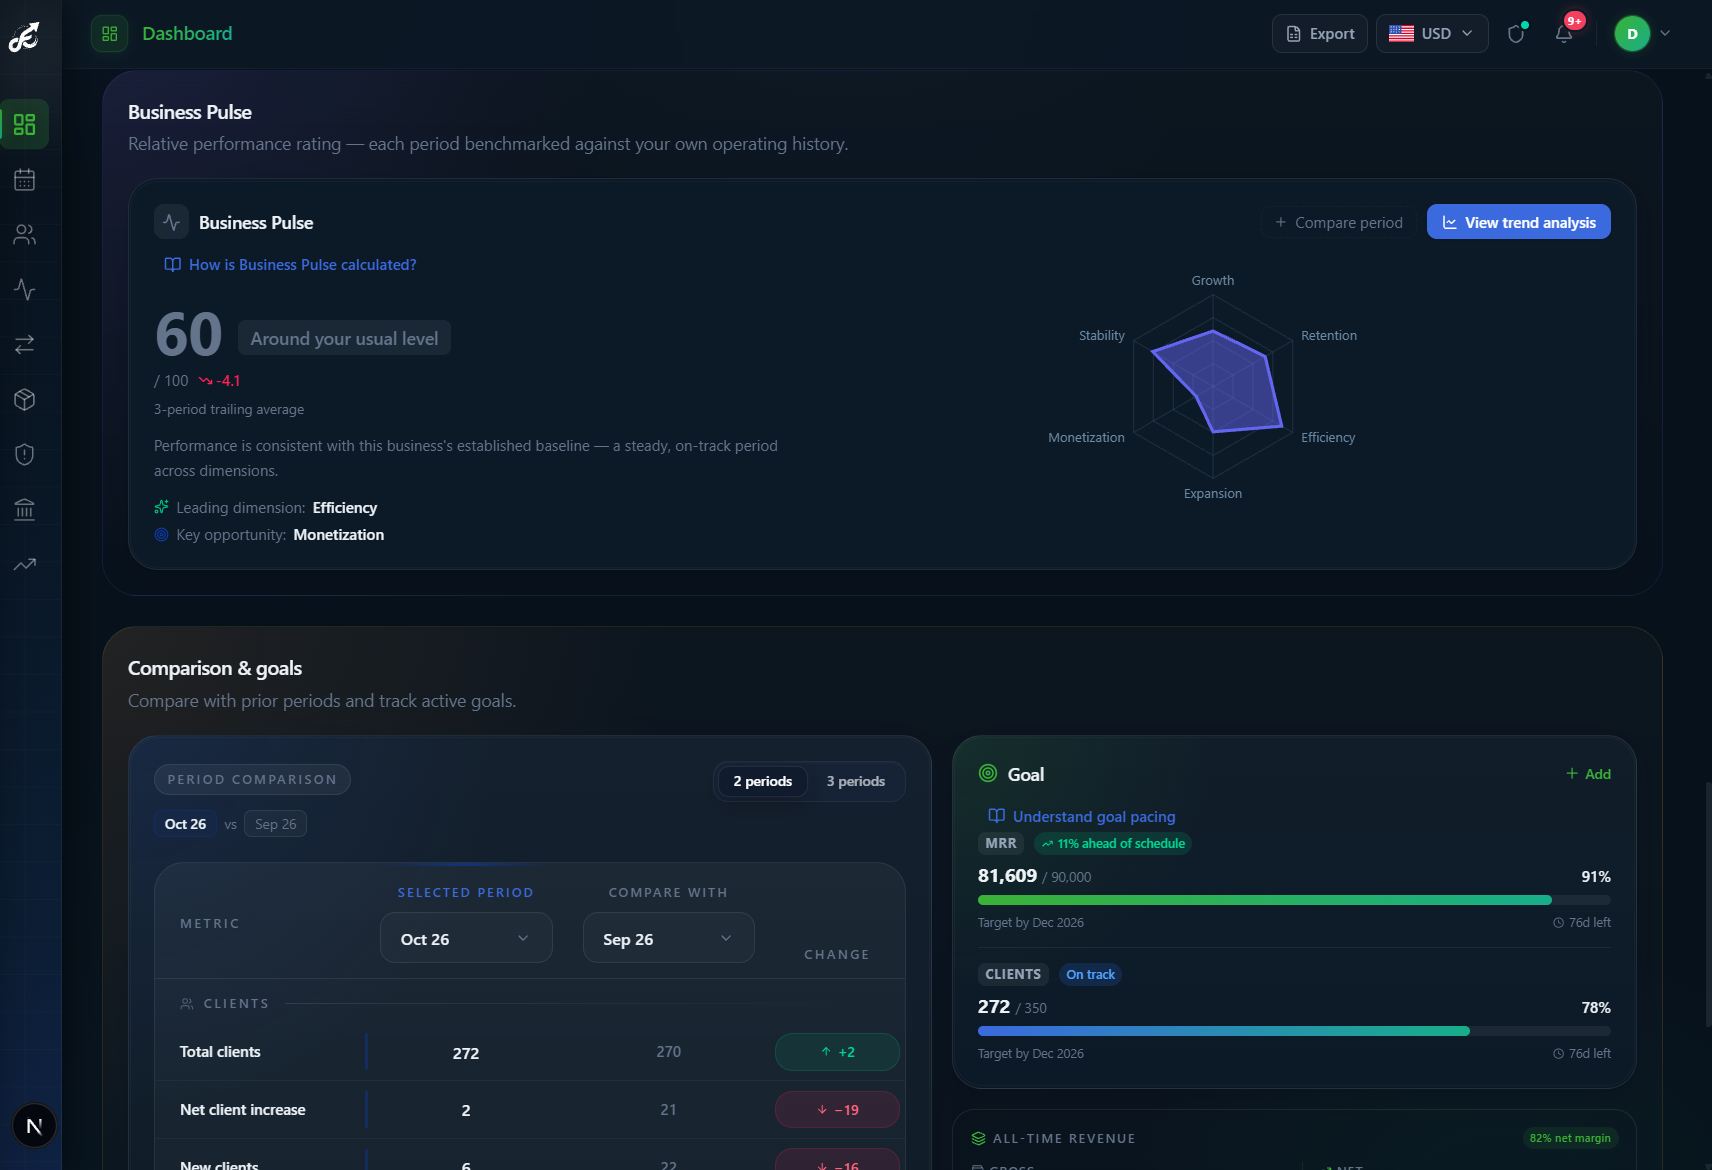Click the MRR goal progress bar
This screenshot has width=1712, height=1170.
click(1294, 900)
